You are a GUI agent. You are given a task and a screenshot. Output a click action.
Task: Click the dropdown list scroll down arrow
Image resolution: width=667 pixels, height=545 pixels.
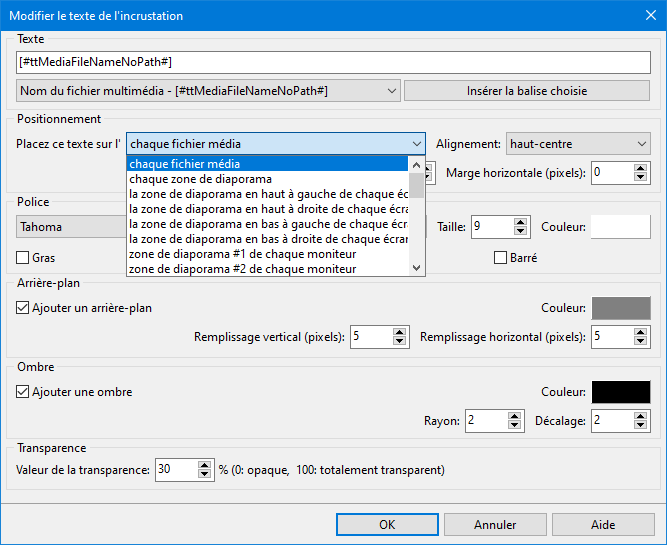pyautogui.click(x=416, y=268)
